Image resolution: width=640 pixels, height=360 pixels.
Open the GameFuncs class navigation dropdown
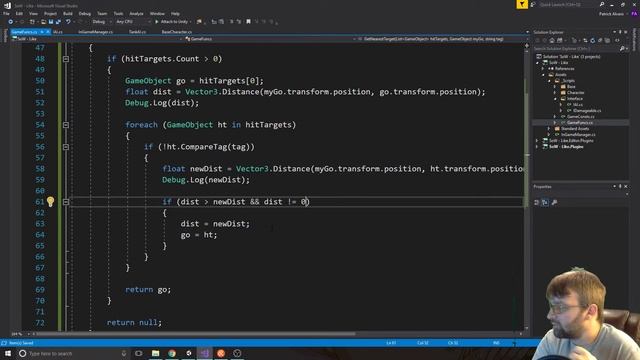click(x=269, y=39)
